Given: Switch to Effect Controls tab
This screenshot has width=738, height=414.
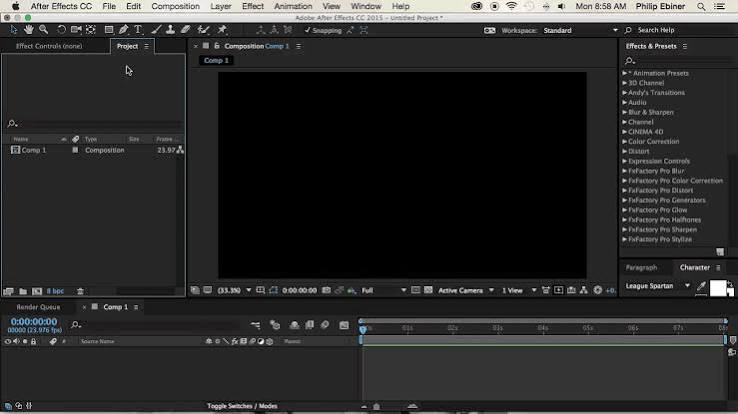Looking at the screenshot, I should click(48, 46).
